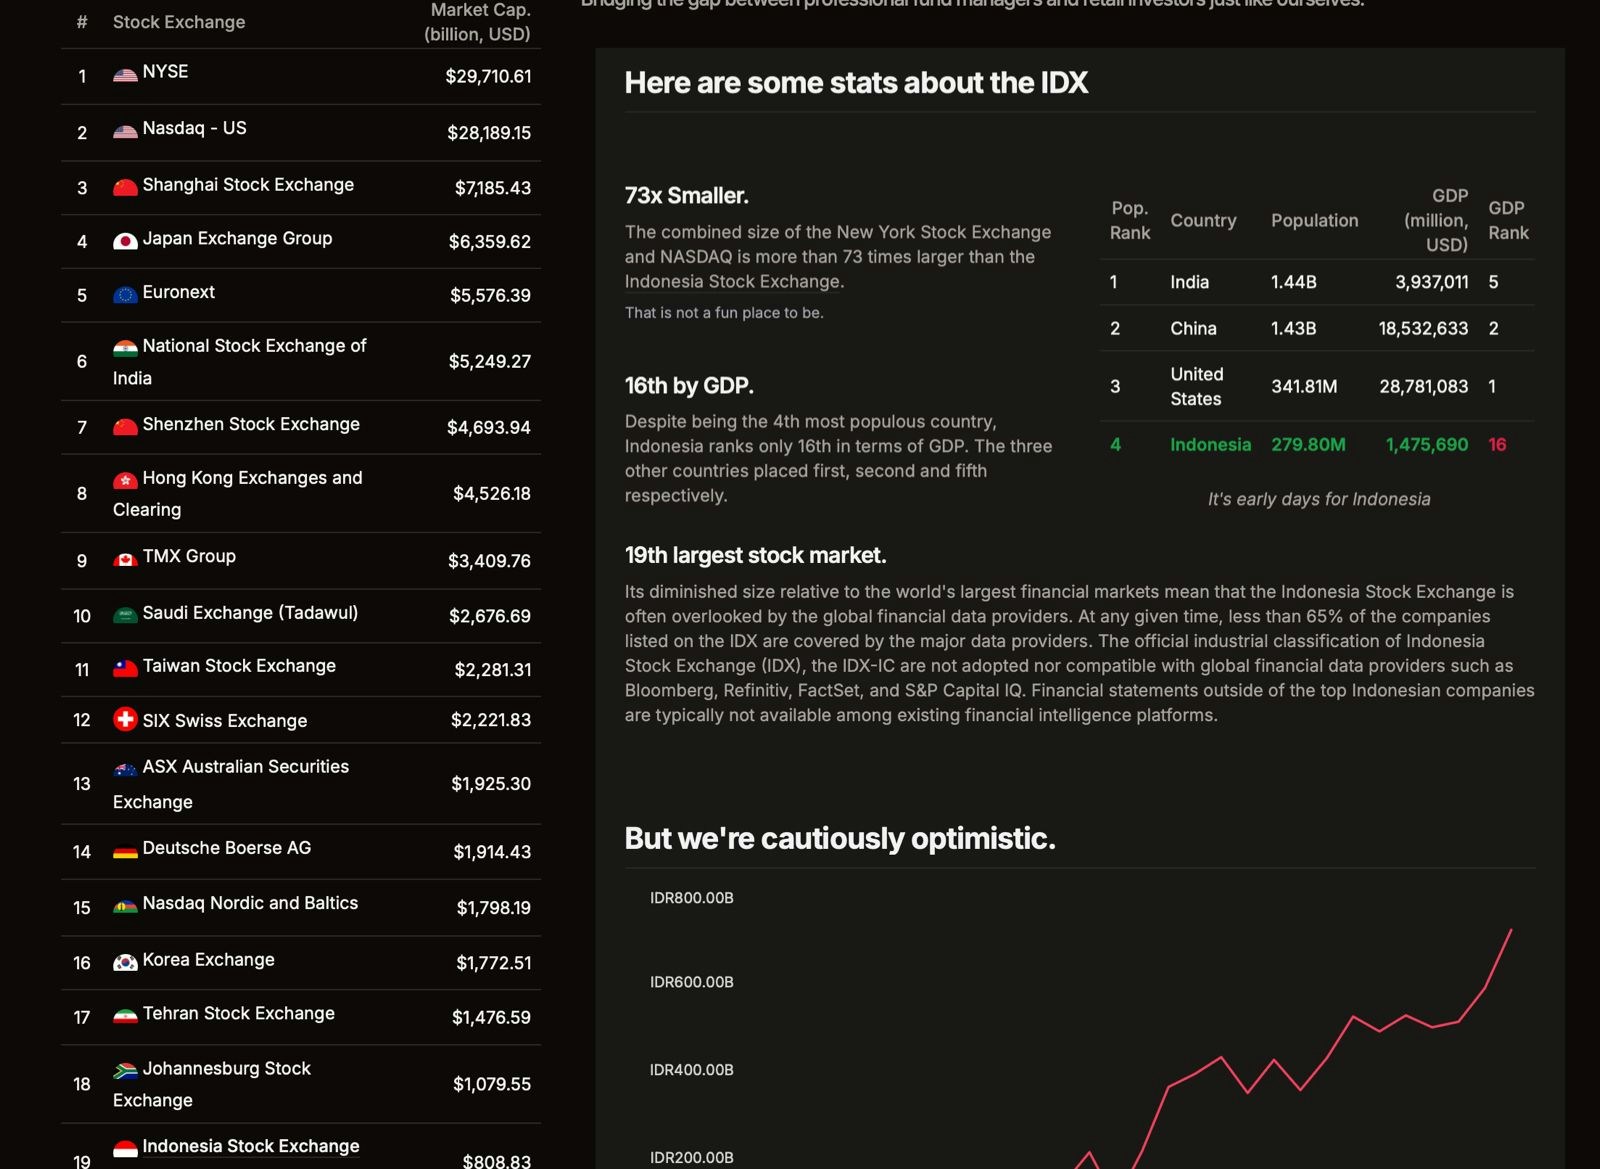Click the $2,221.83 SIX Swiss value
The height and width of the screenshot is (1169, 1600).
[x=491, y=719]
